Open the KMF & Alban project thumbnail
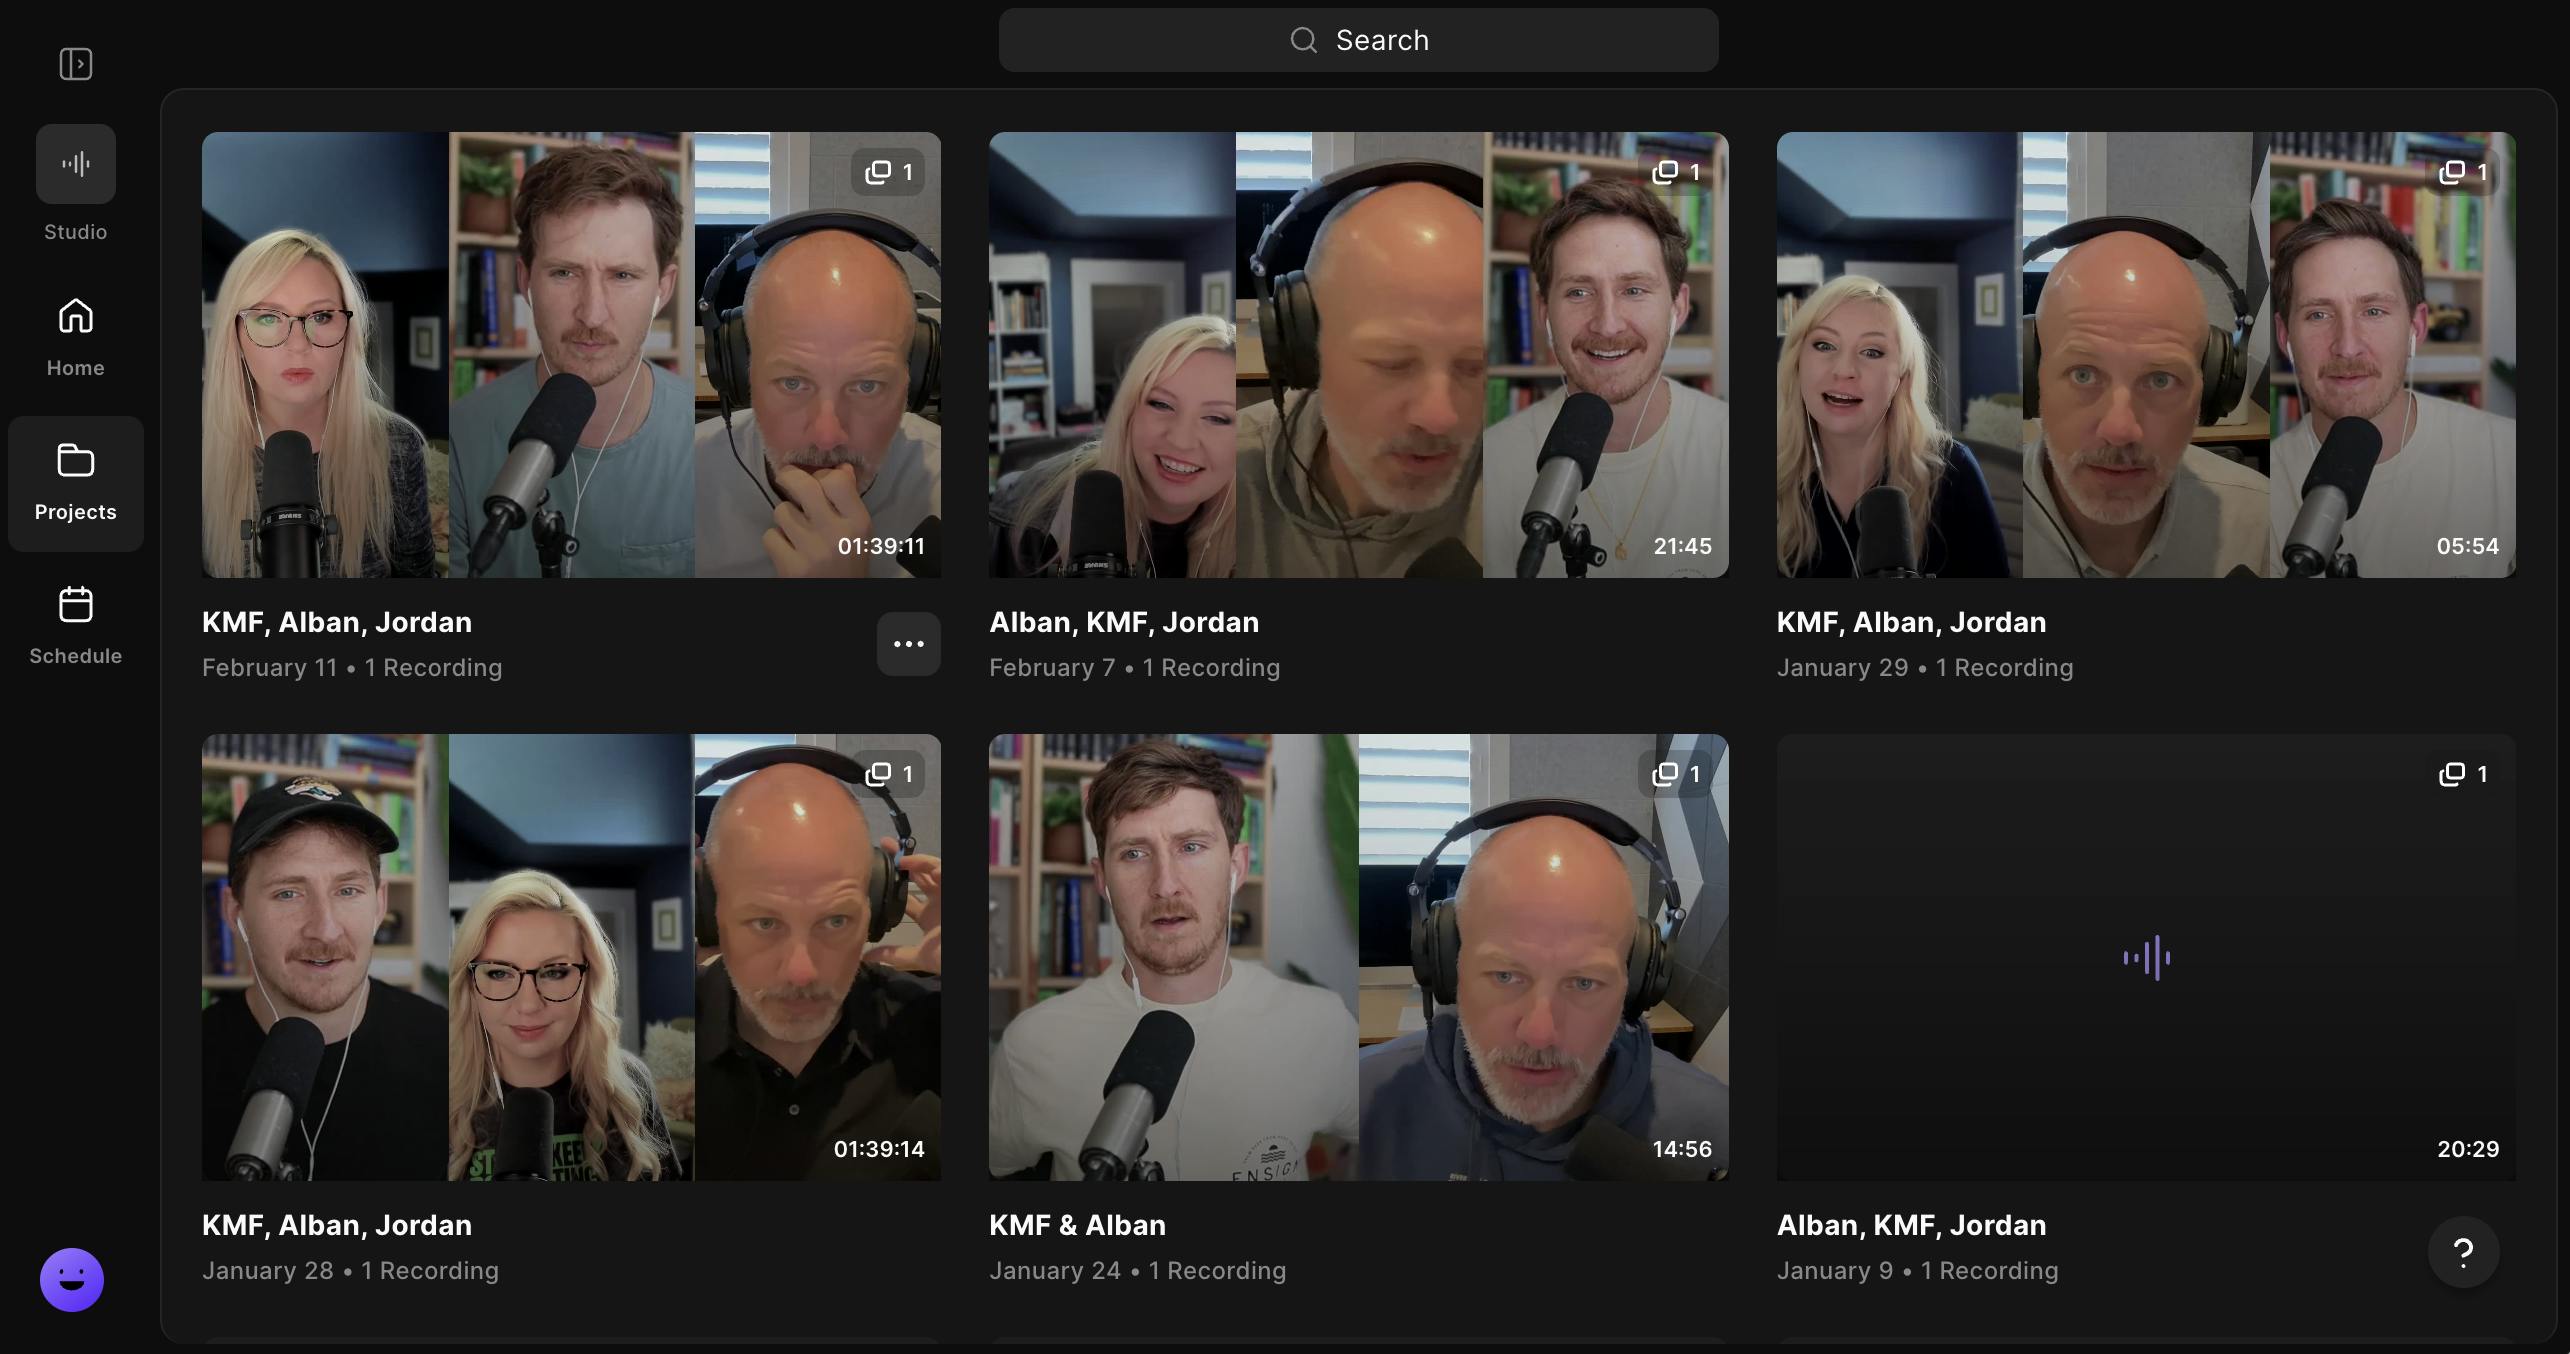Screen dimensions: 2570x1354 click(1358, 957)
